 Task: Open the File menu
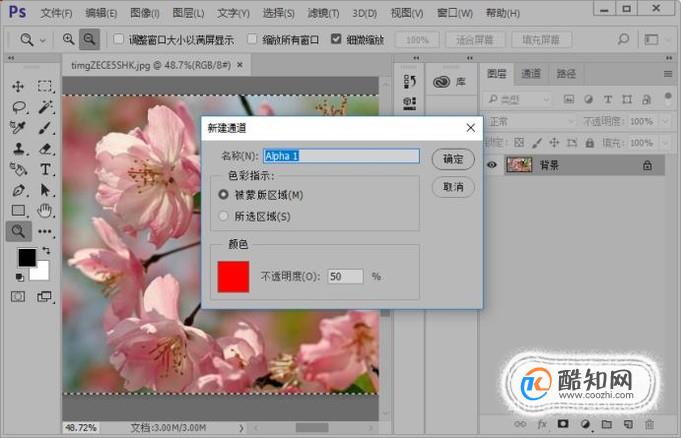(56, 13)
